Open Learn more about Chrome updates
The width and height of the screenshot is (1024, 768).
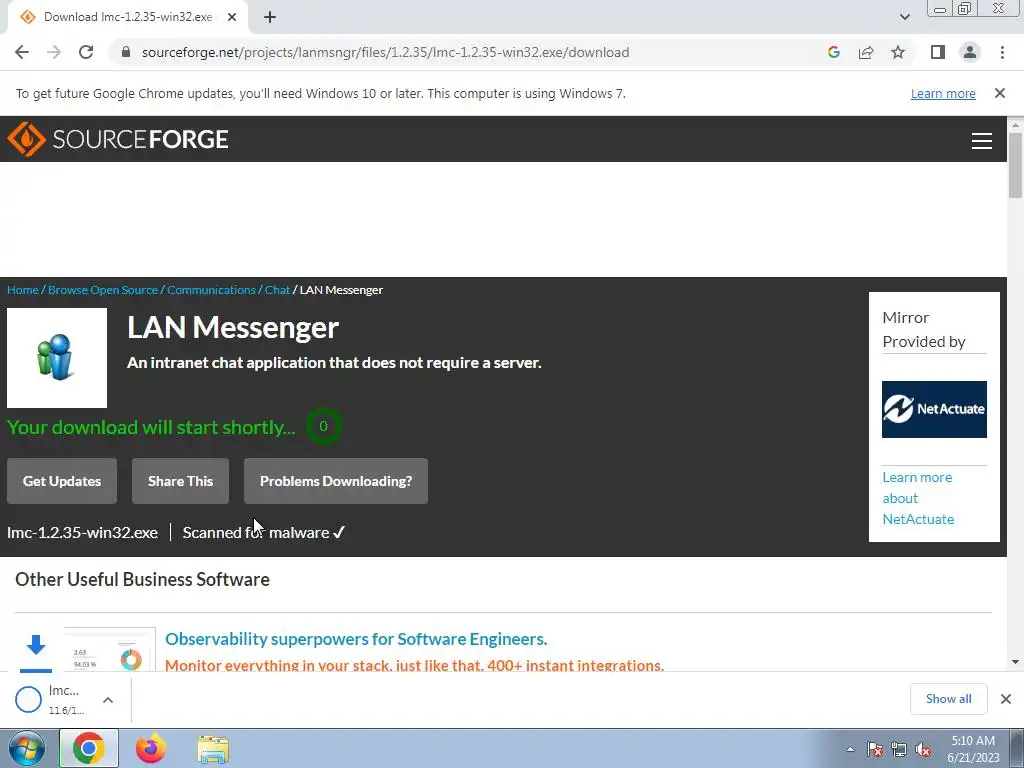(x=943, y=93)
